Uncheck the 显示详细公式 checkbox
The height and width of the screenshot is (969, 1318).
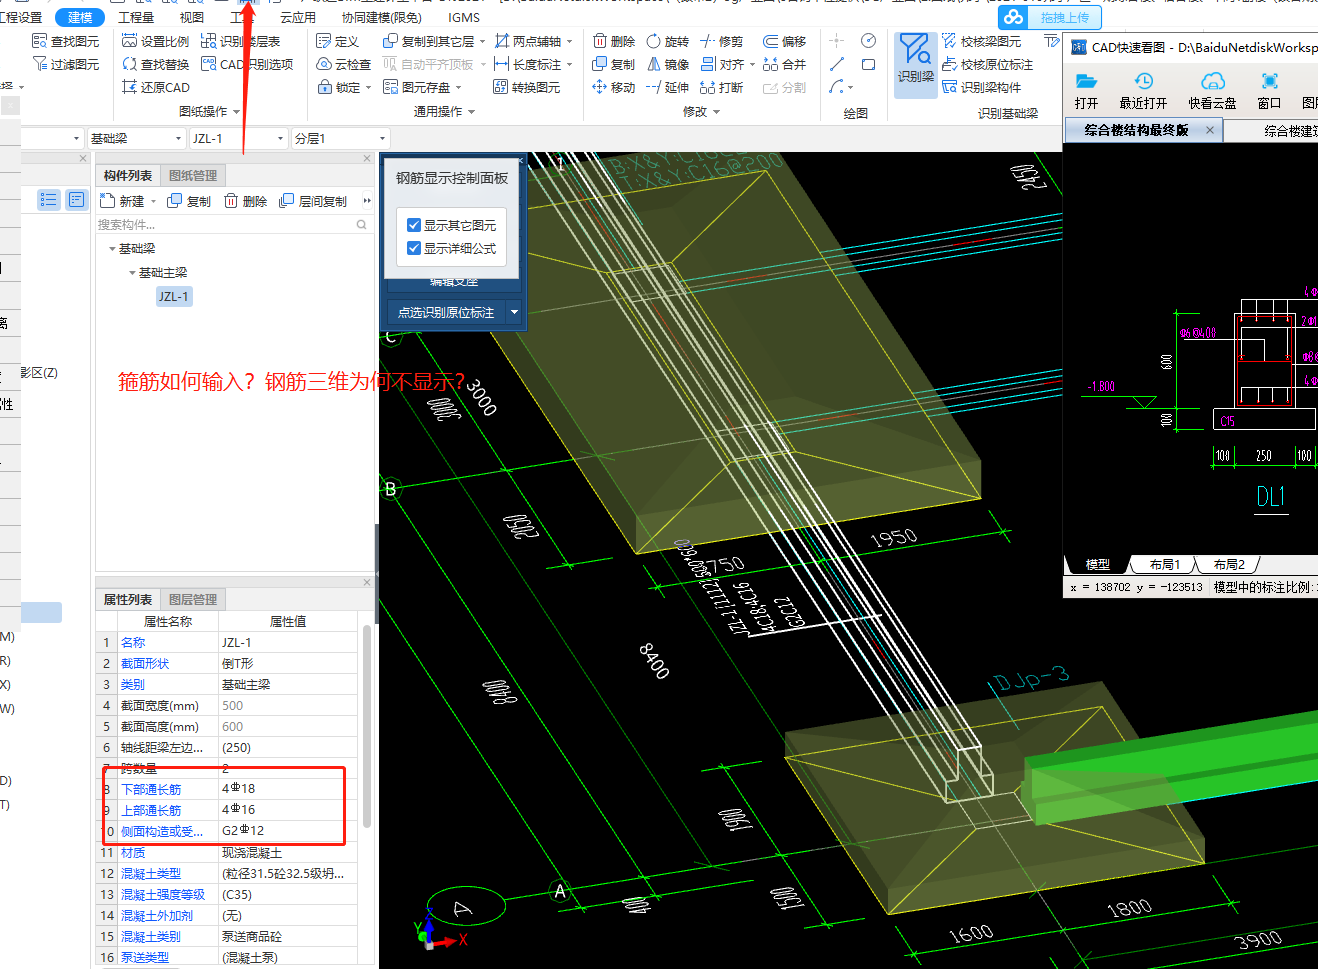(x=414, y=248)
